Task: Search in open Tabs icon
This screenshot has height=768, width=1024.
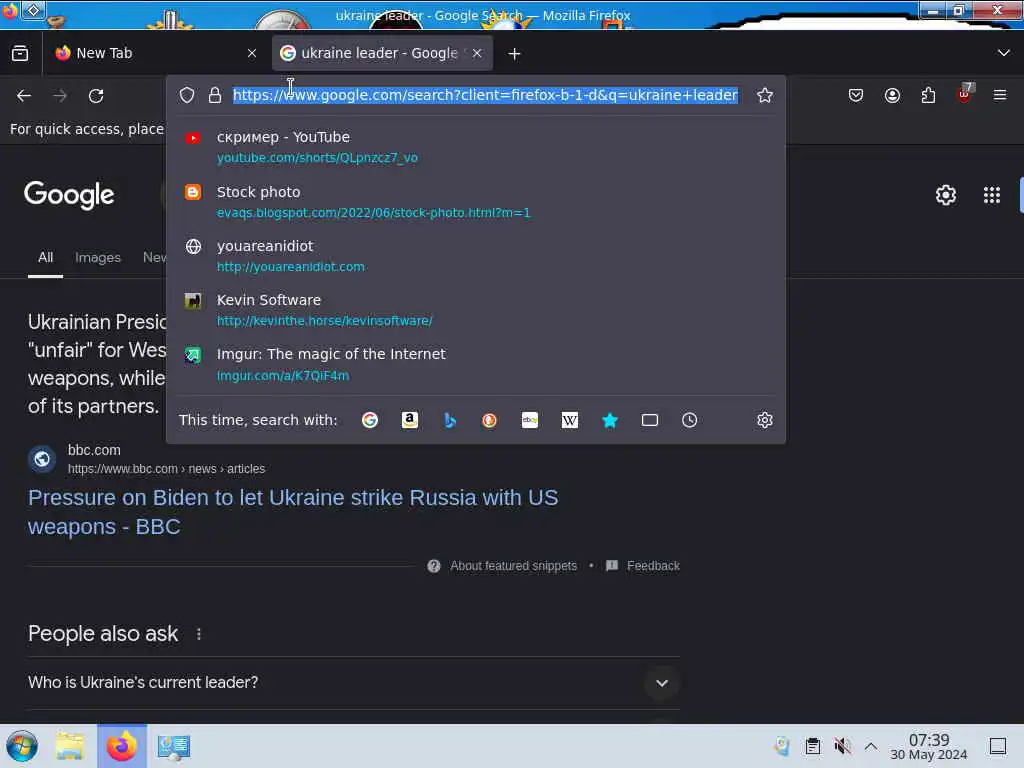Action: [x=650, y=420]
